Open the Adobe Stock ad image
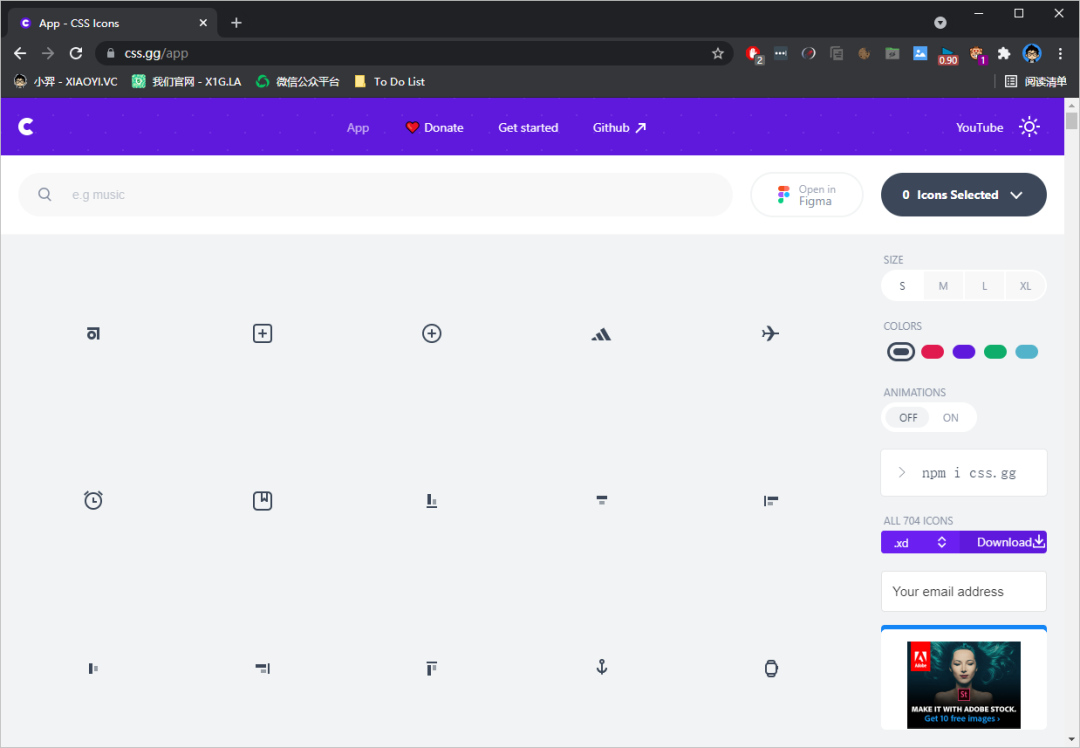 pos(964,685)
